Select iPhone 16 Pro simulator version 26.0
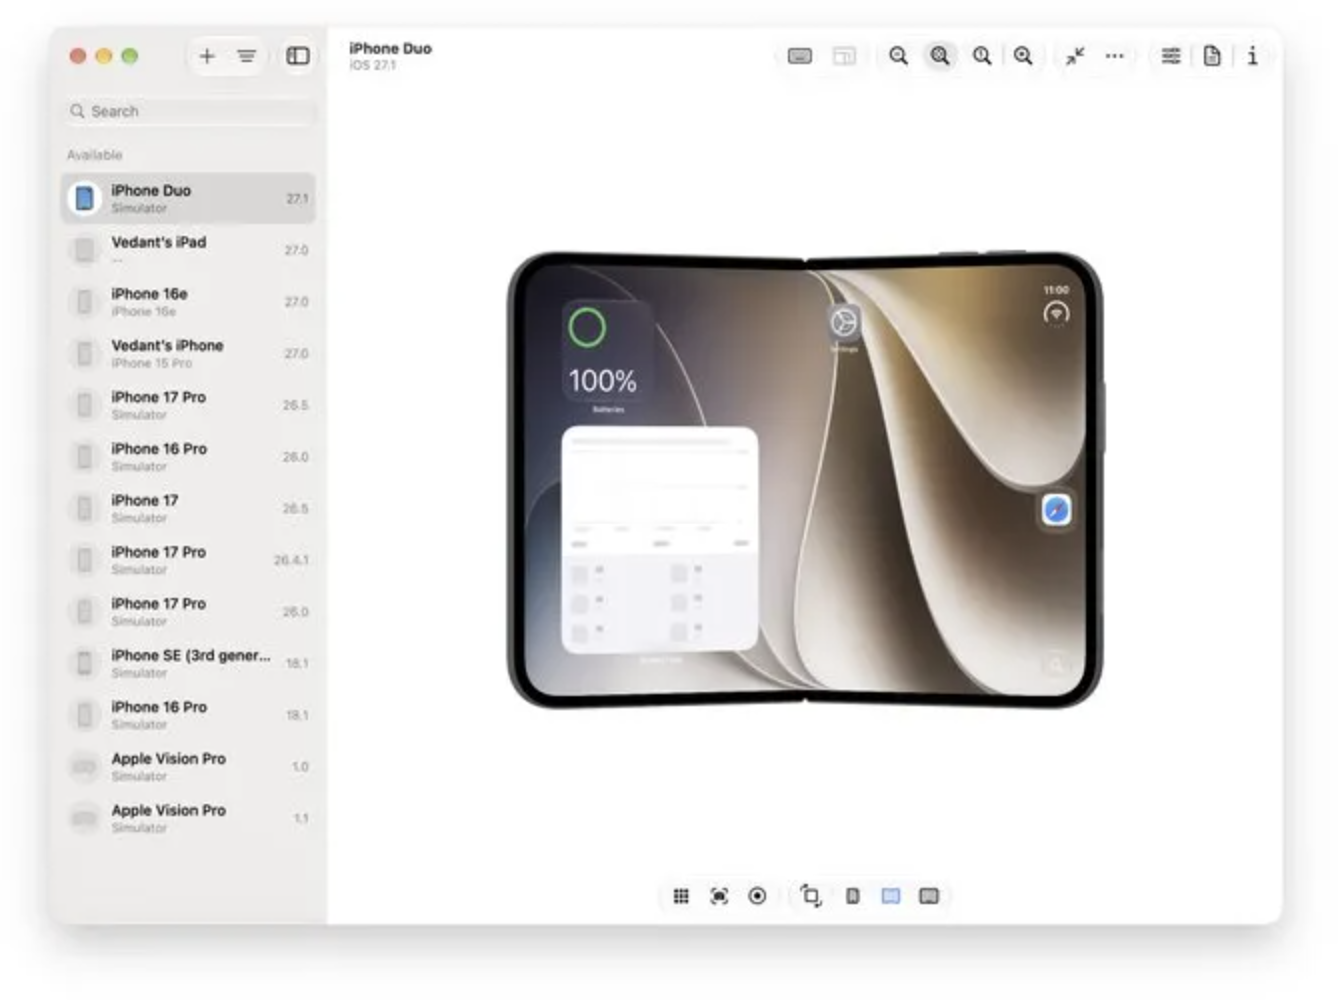Viewport: 1342px width, 1002px height. [x=189, y=457]
